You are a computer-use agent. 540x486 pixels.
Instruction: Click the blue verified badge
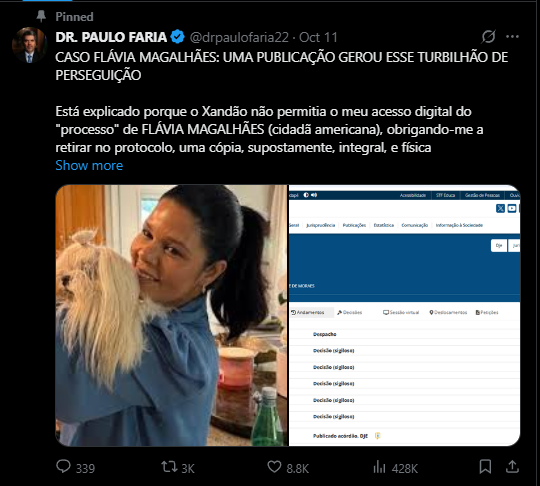(178, 37)
